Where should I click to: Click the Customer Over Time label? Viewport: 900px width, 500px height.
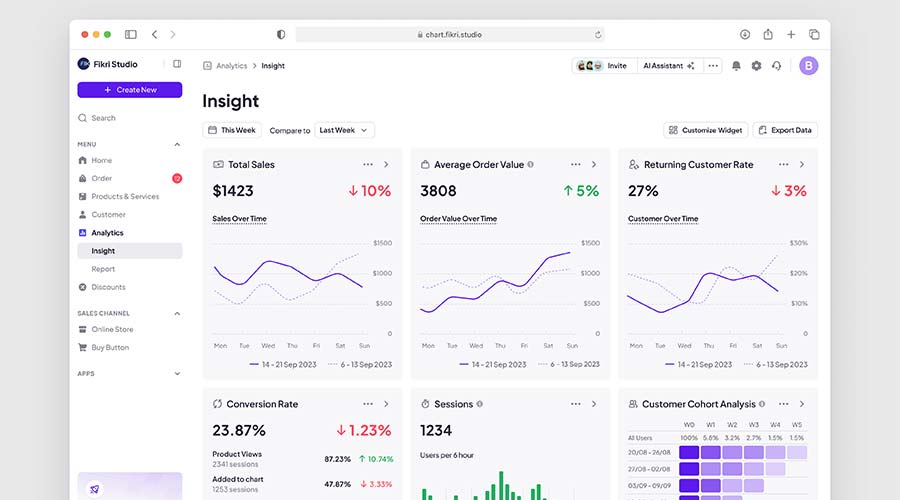[663, 219]
